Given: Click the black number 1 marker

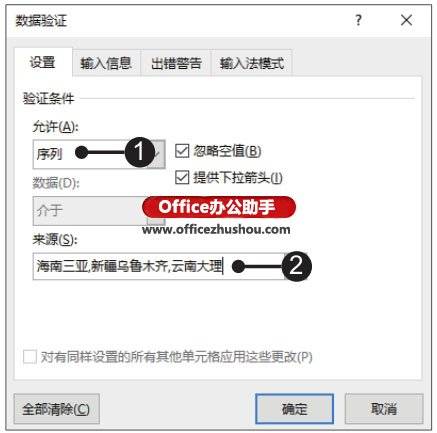Looking at the screenshot, I should click(140, 152).
